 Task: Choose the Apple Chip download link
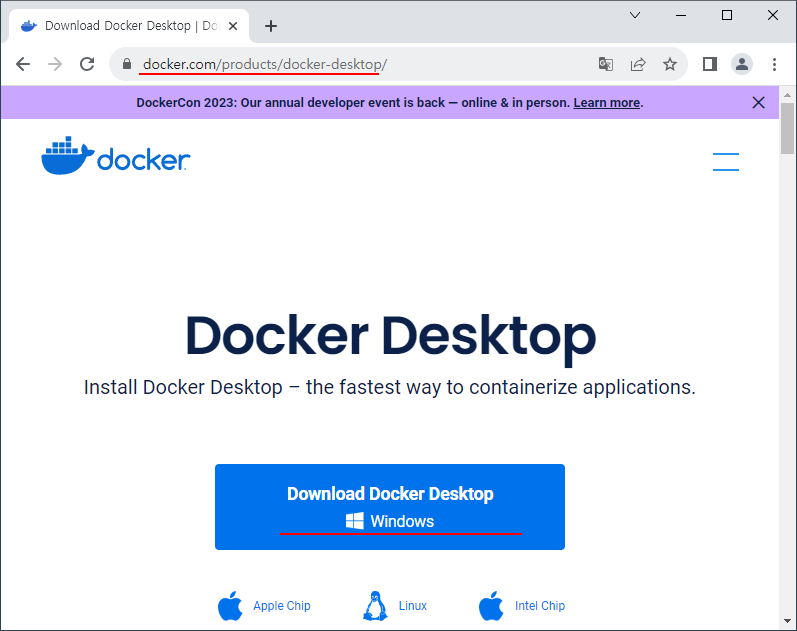pyautogui.click(x=282, y=606)
